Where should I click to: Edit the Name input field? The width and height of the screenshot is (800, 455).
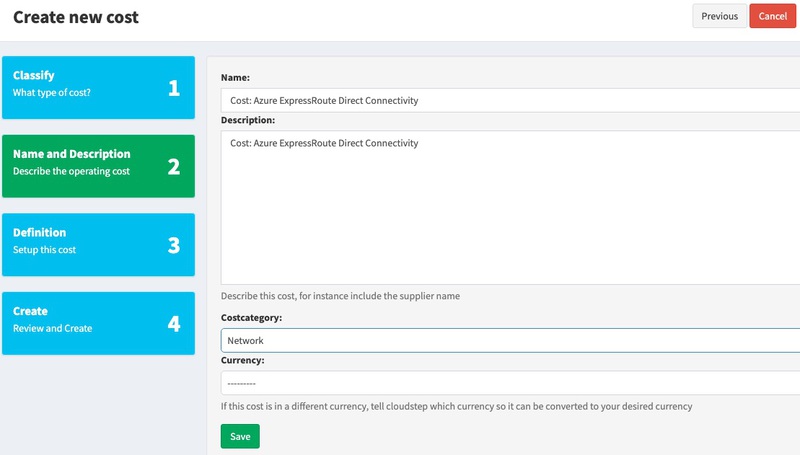pyautogui.click(x=510, y=100)
